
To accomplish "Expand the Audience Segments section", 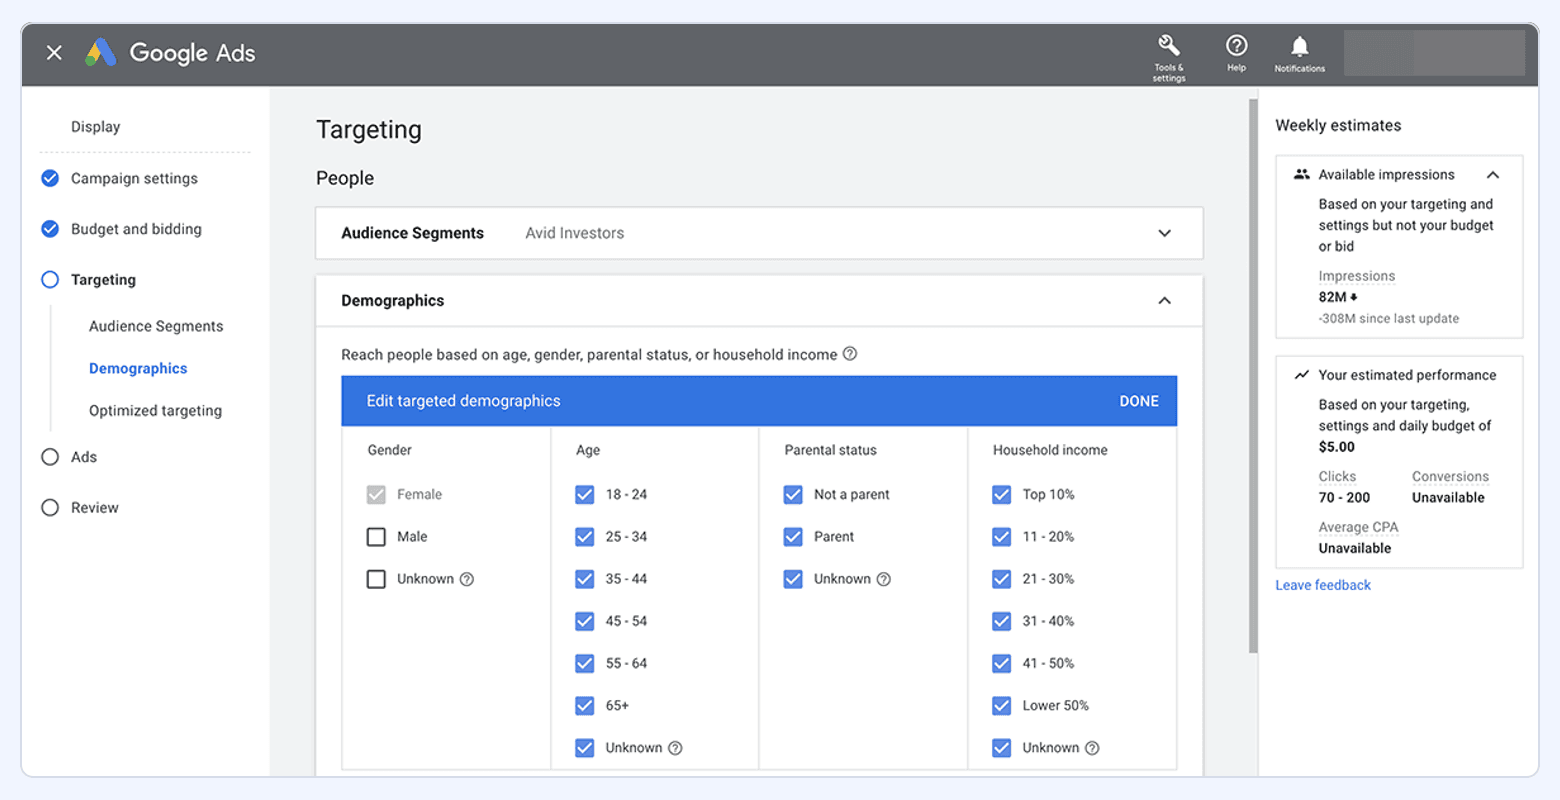I will tap(1164, 233).
